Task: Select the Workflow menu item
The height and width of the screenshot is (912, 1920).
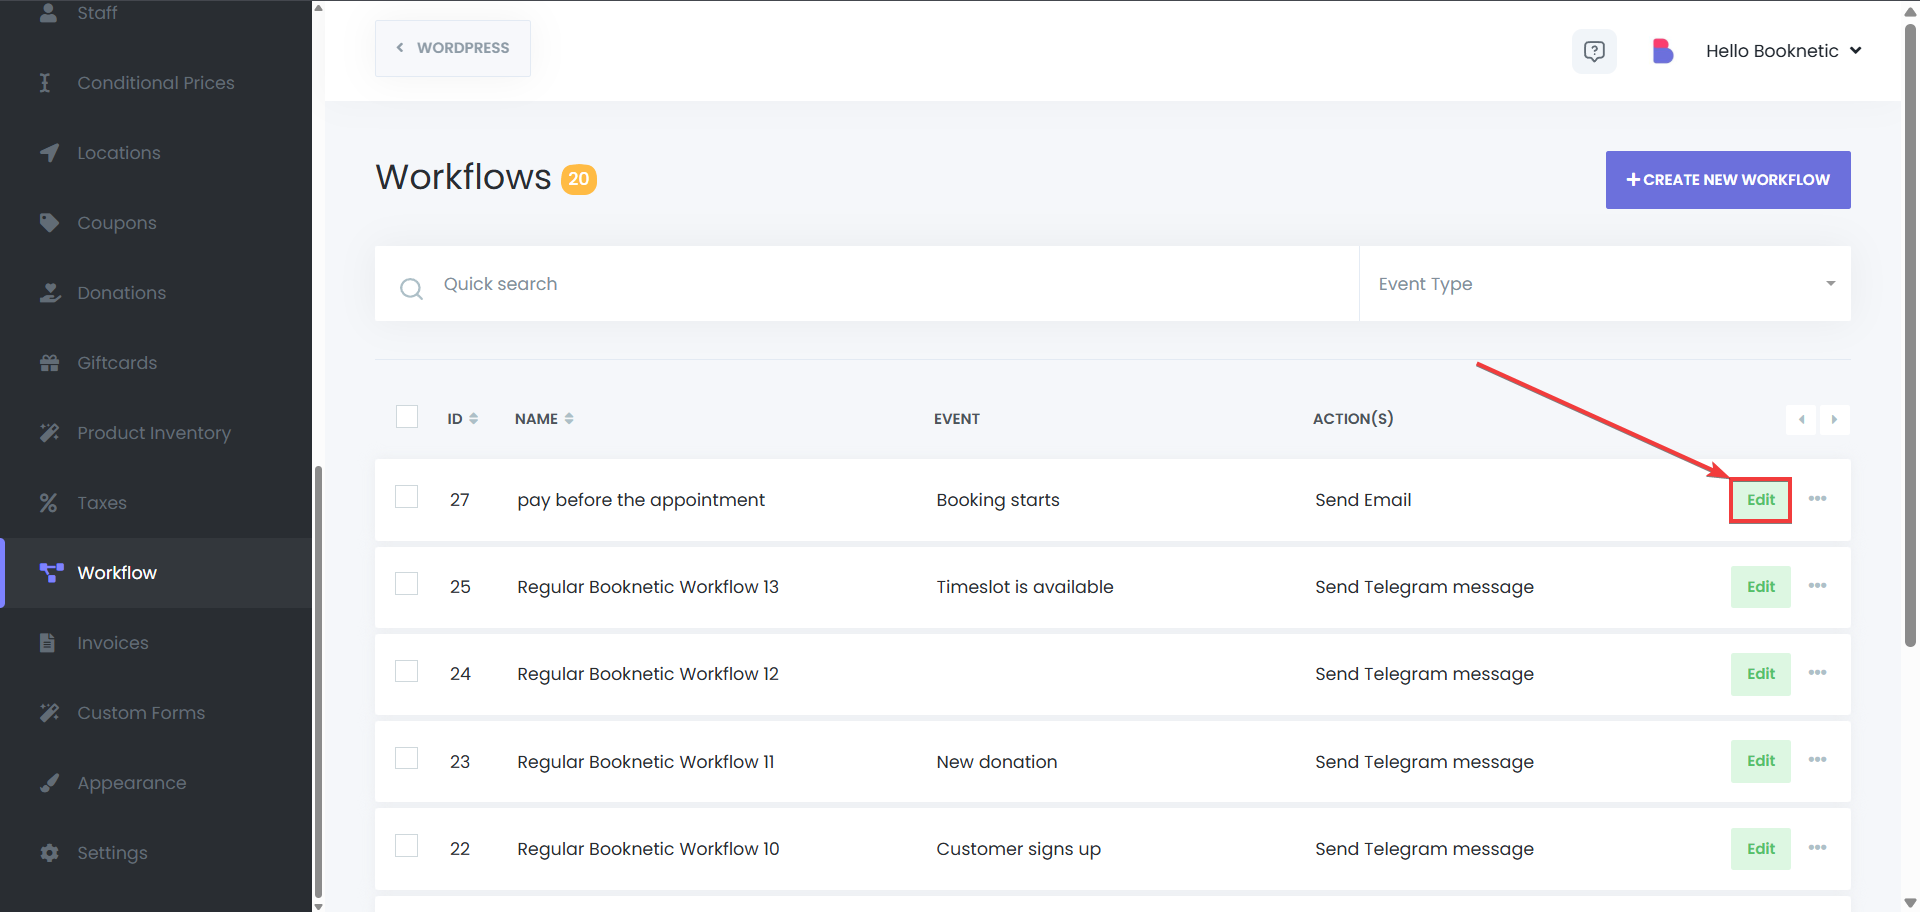Action: pyautogui.click(x=156, y=573)
